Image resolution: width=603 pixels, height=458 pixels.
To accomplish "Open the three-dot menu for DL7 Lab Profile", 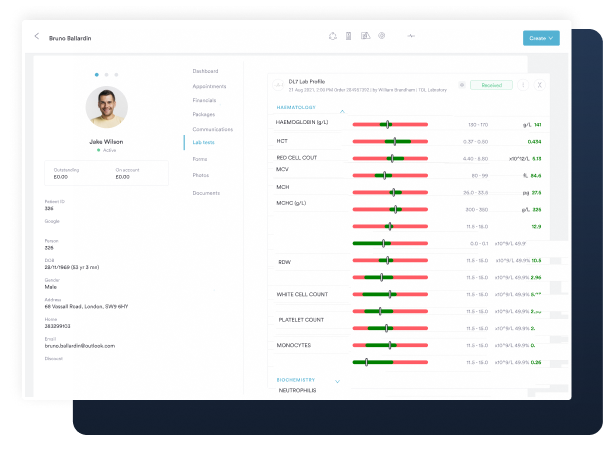I will click(x=523, y=85).
